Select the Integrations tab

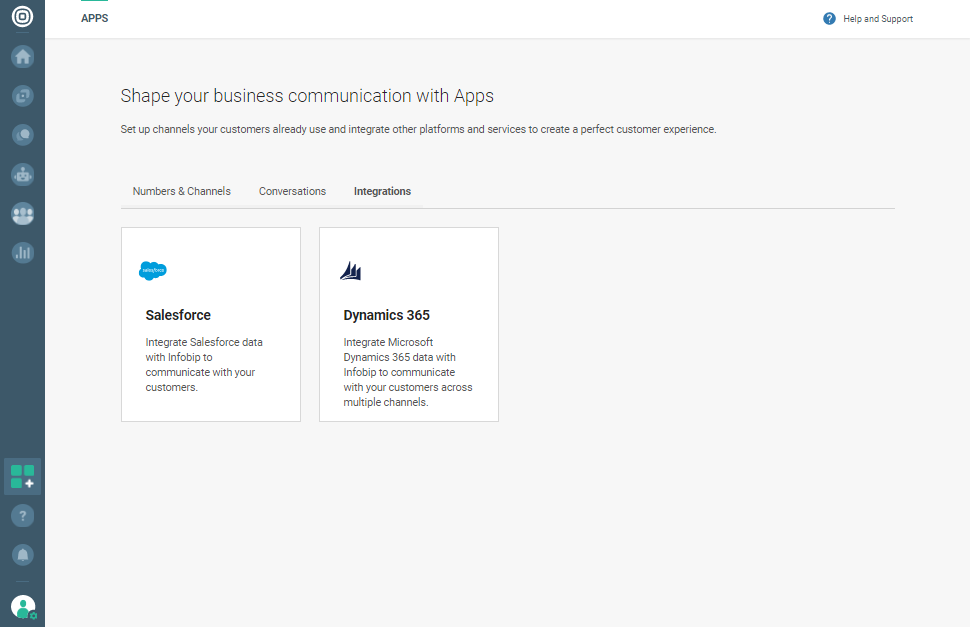click(x=382, y=191)
